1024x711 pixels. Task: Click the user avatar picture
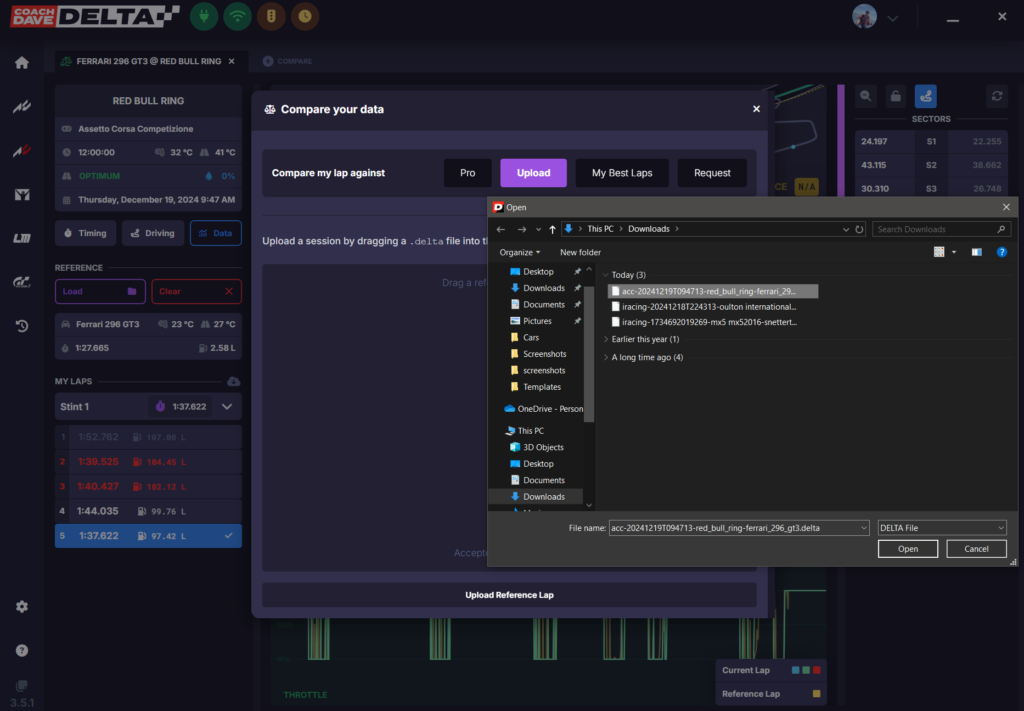pyautogui.click(x=864, y=16)
